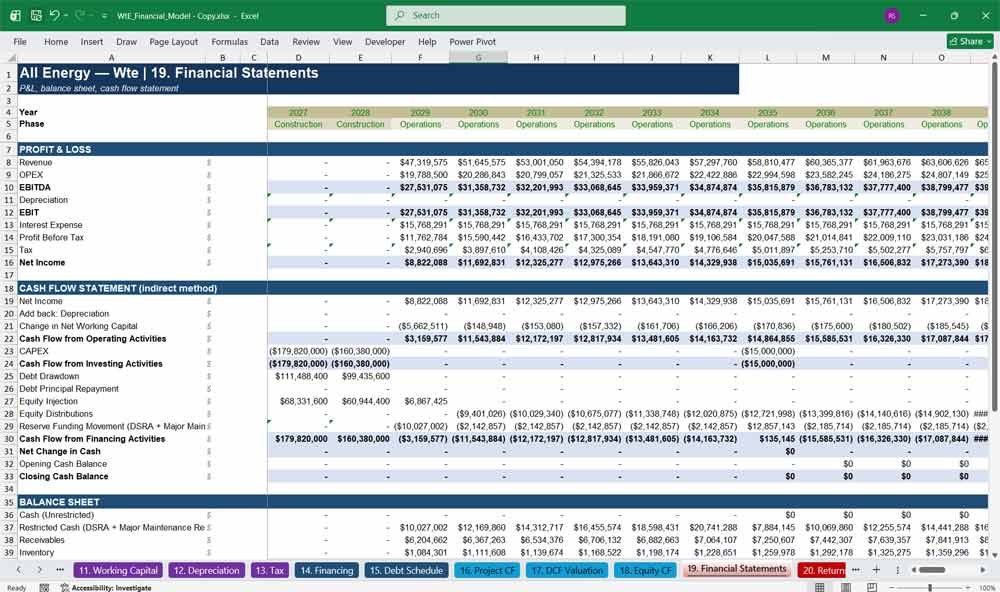Switch to 13. Tax sheet
1000x592 pixels.
270,570
